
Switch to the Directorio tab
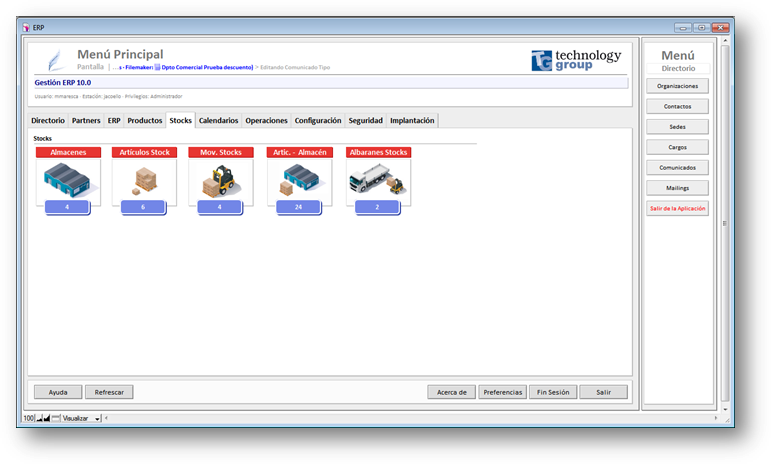tap(48, 120)
